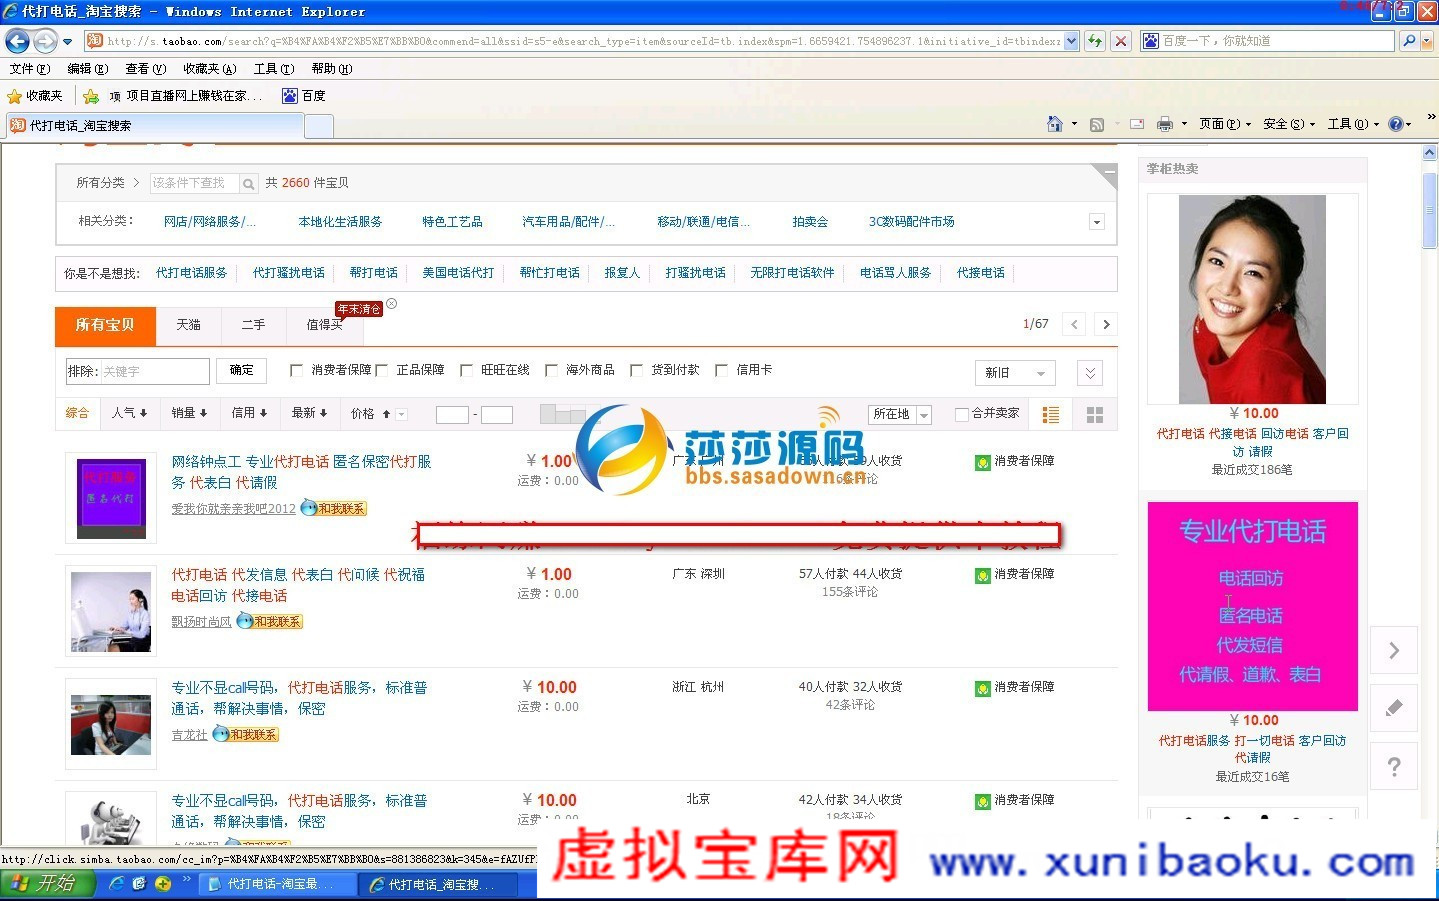Image resolution: width=1439 pixels, height=901 pixels.
Task: Click the printer icon in command bar
Action: (1164, 124)
